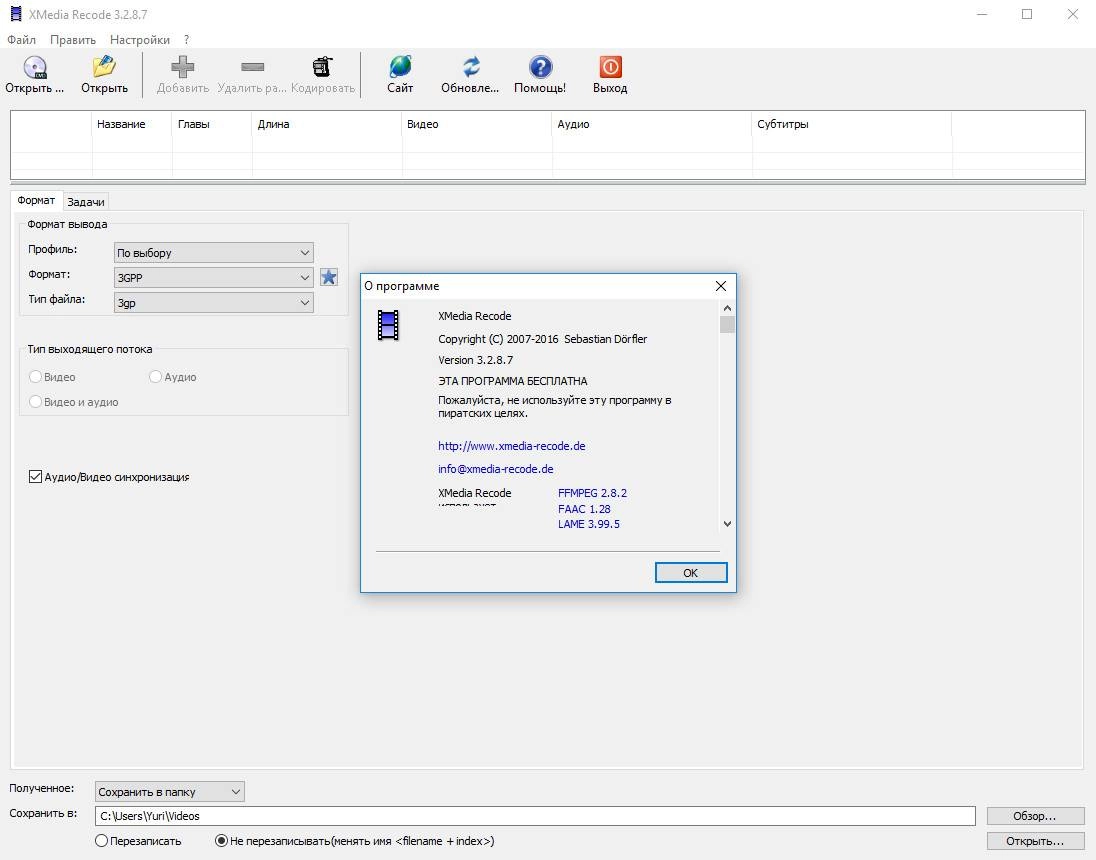Select the Видео и аудио radio button

[36, 402]
